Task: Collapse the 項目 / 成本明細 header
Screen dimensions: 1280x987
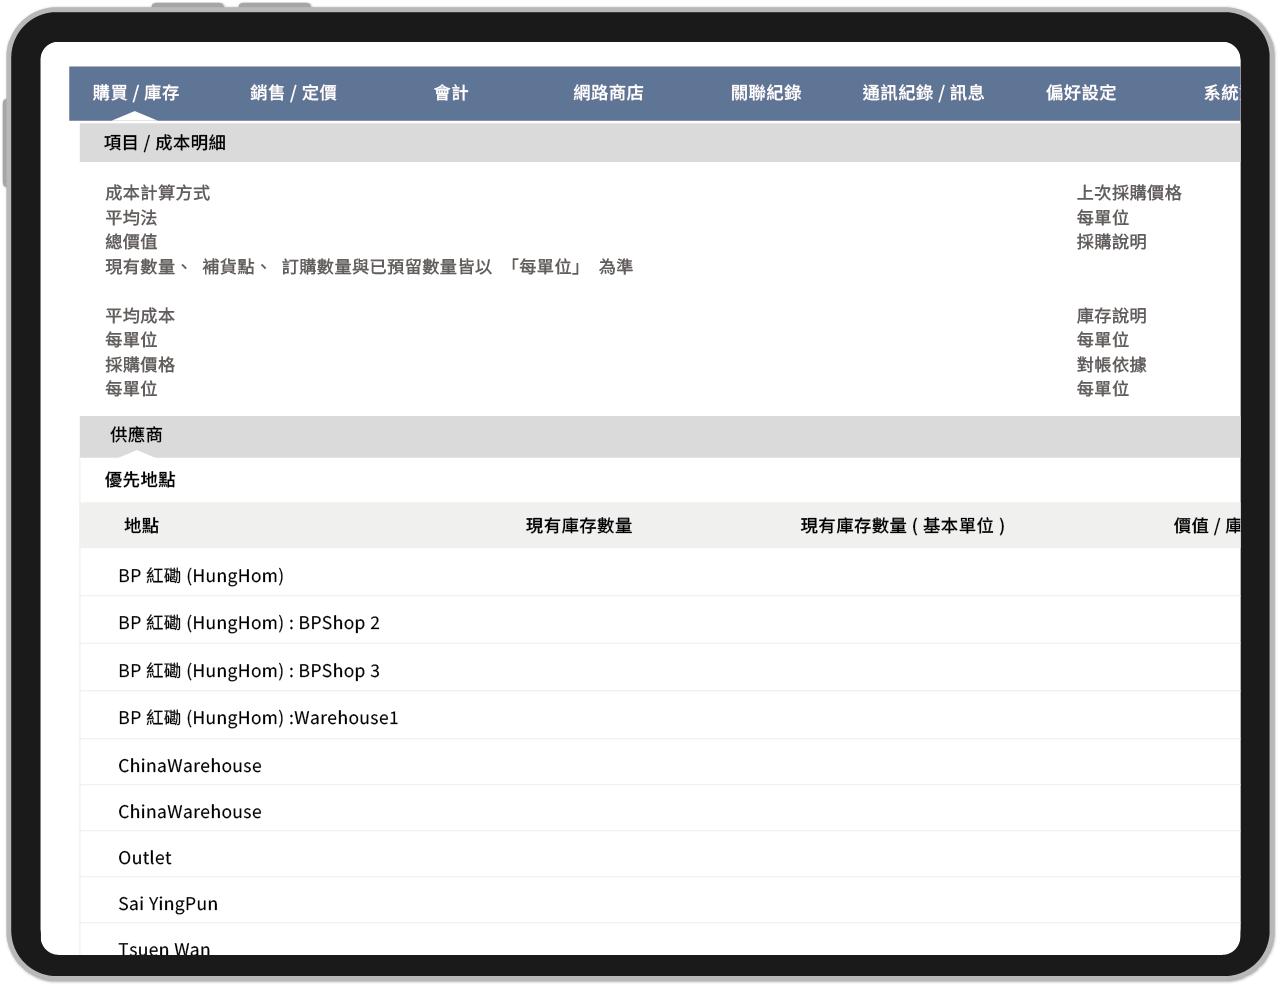Action: click(x=166, y=142)
